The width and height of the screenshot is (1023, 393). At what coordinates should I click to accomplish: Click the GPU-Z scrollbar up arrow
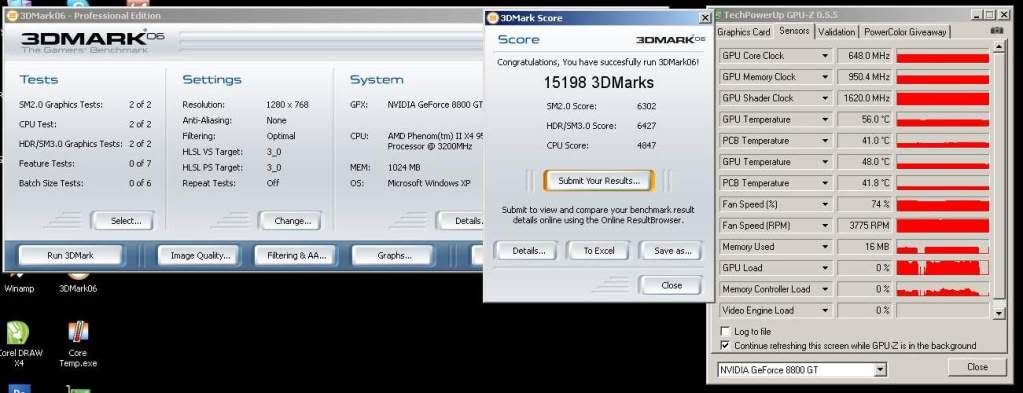[998, 47]
